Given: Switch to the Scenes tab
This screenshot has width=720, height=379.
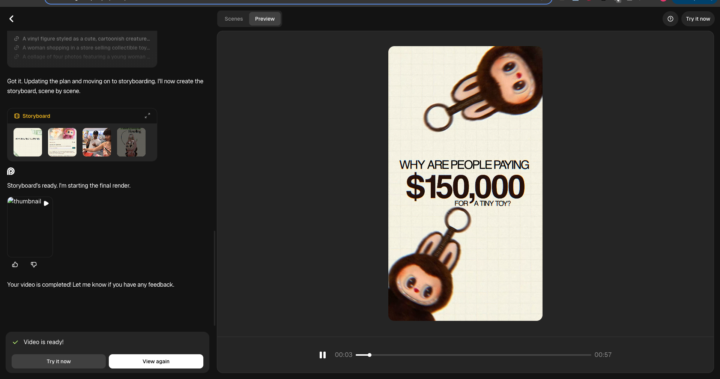Looking at the screenshot, I should coord(233,19).
